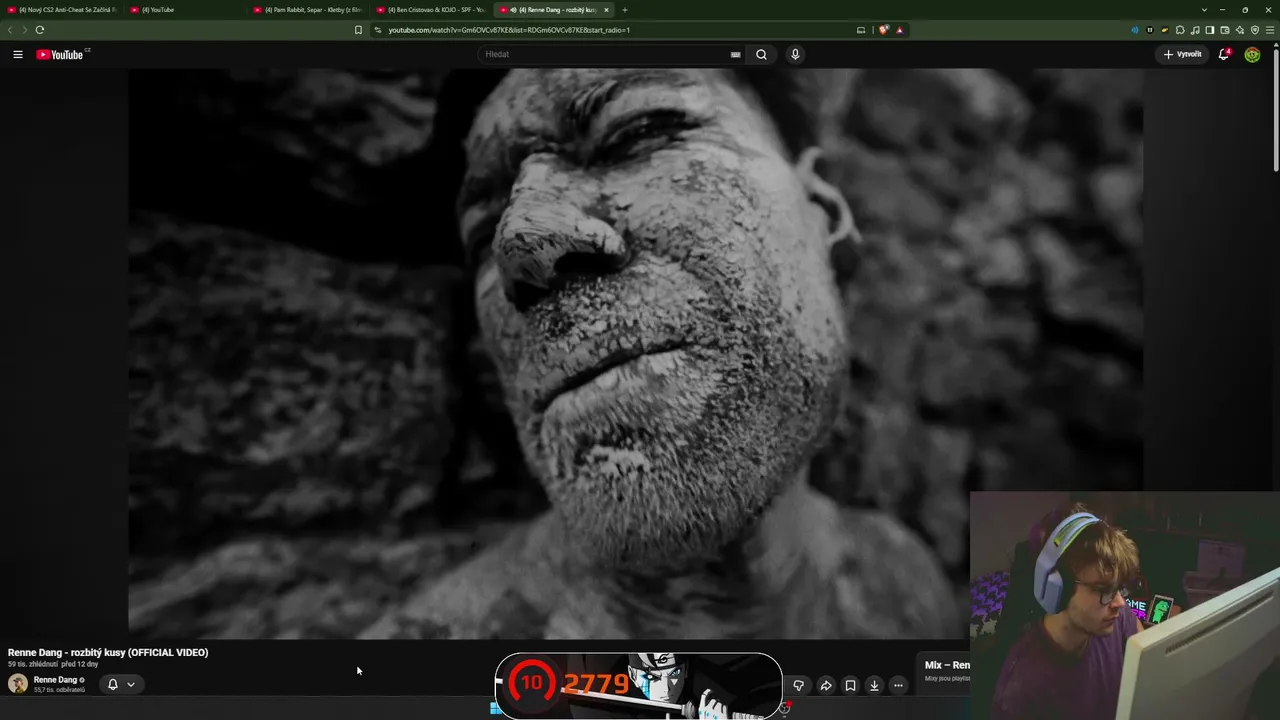
Task: Open a new browser tab
Action: point(625,10)
